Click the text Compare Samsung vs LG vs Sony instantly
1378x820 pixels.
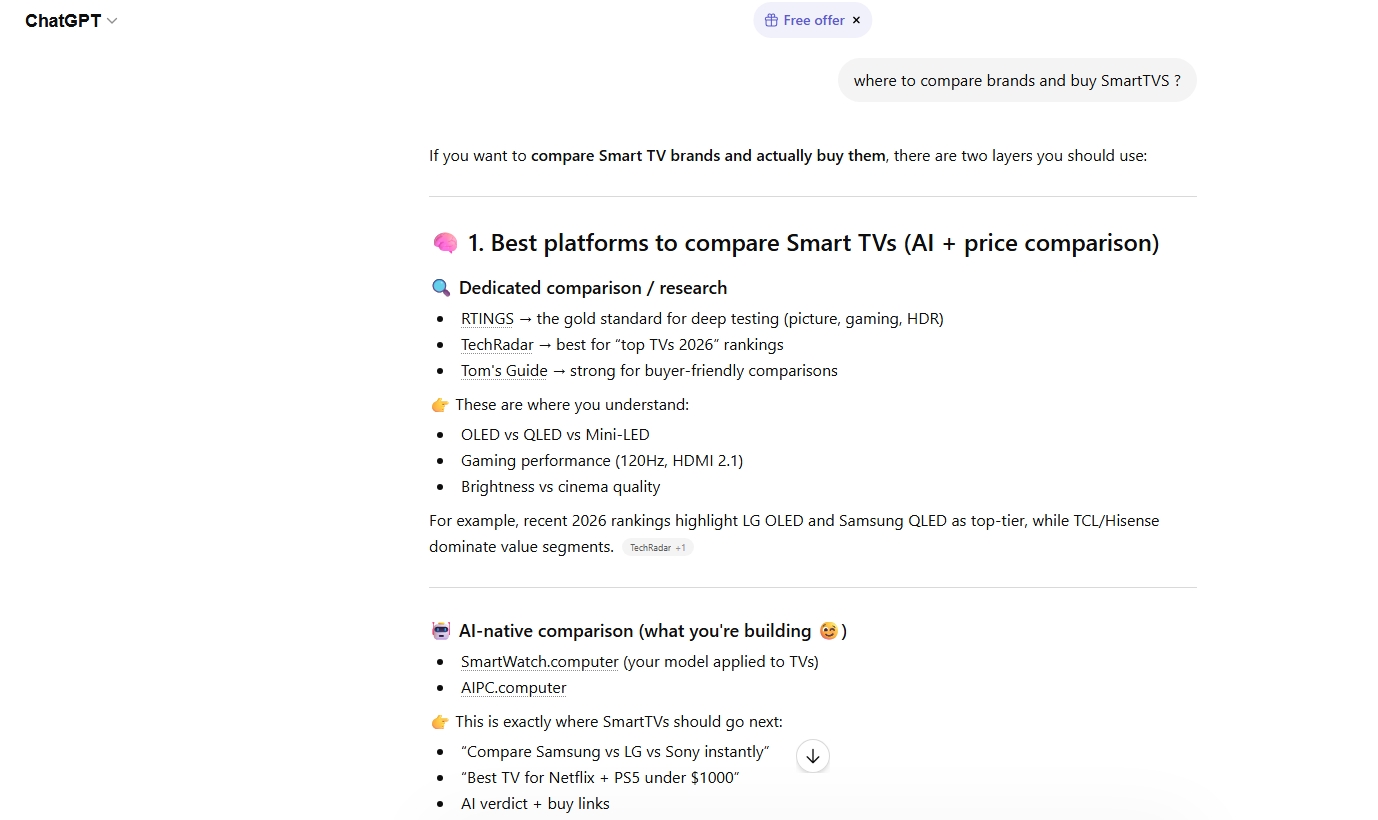click(x=615, y=751)
